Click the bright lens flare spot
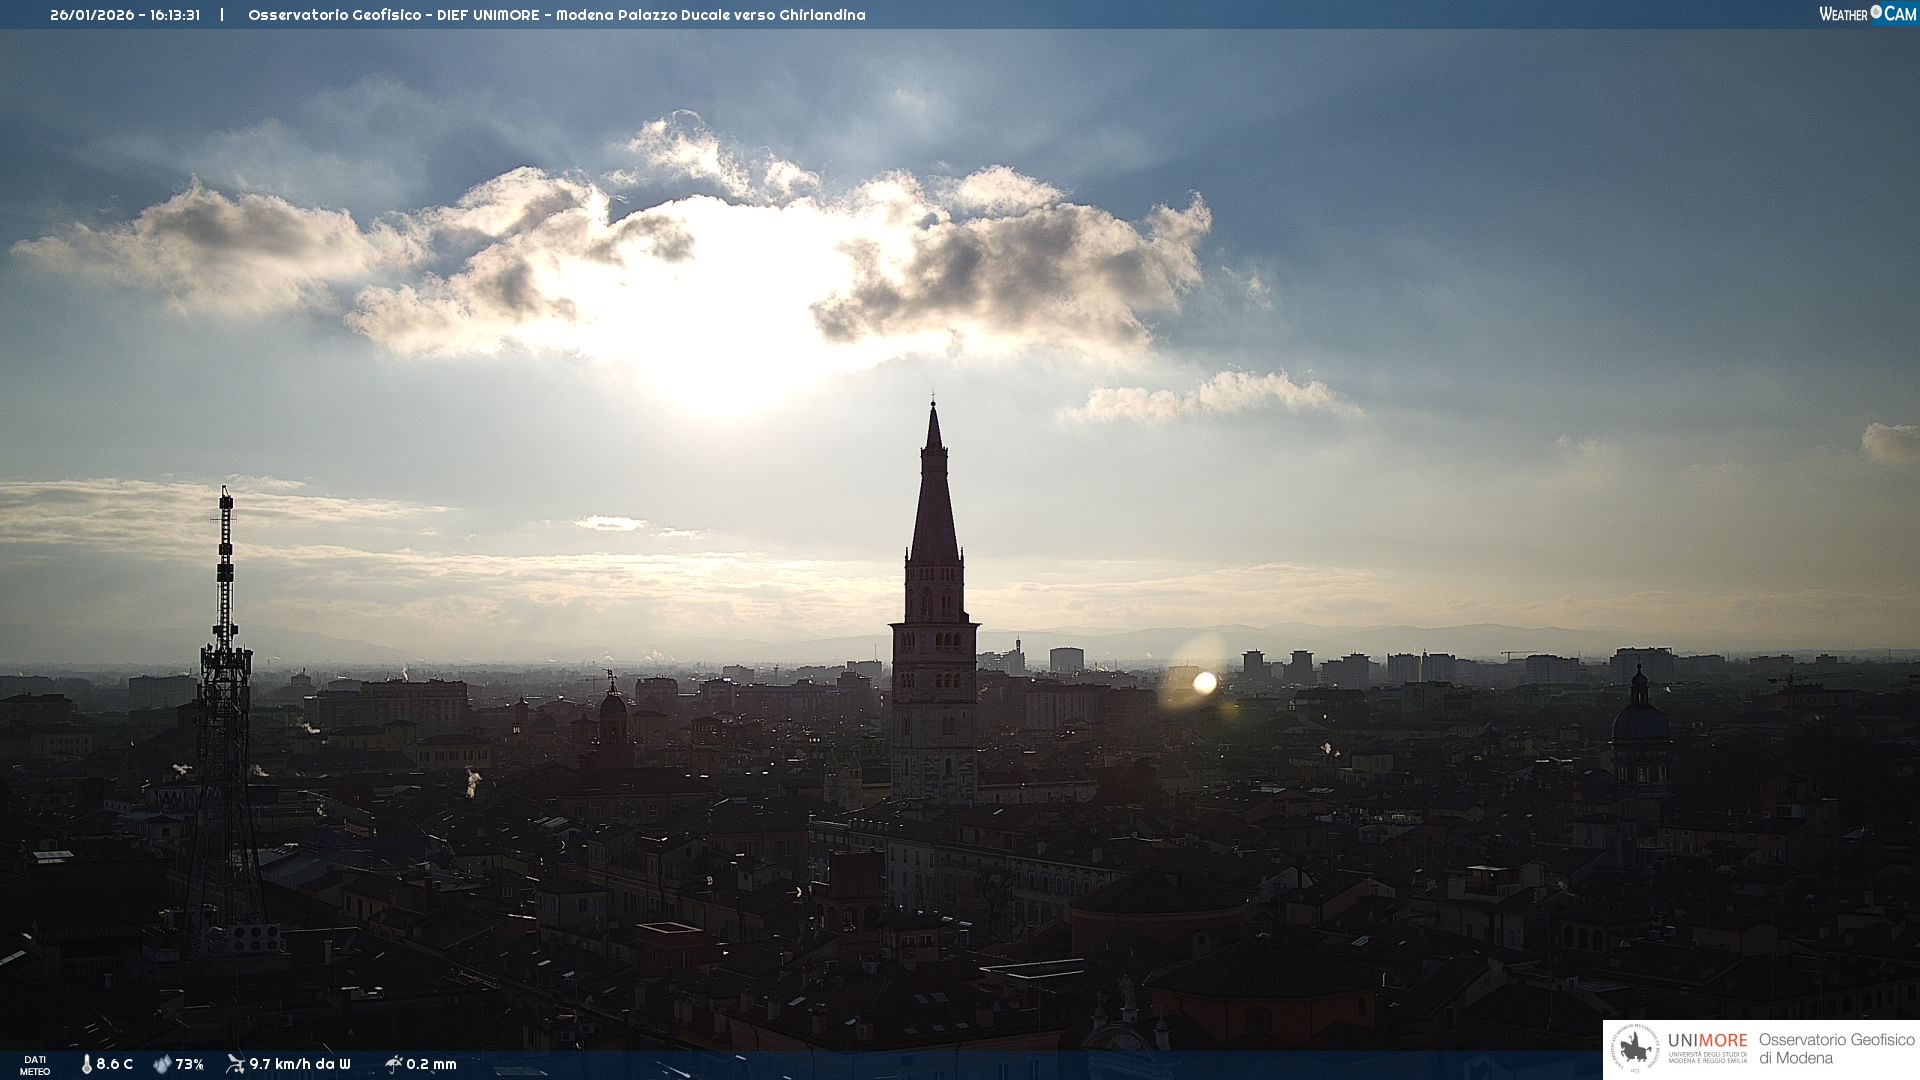The height and width of the screenshot is (1080, 1920). click(1205, 683)
